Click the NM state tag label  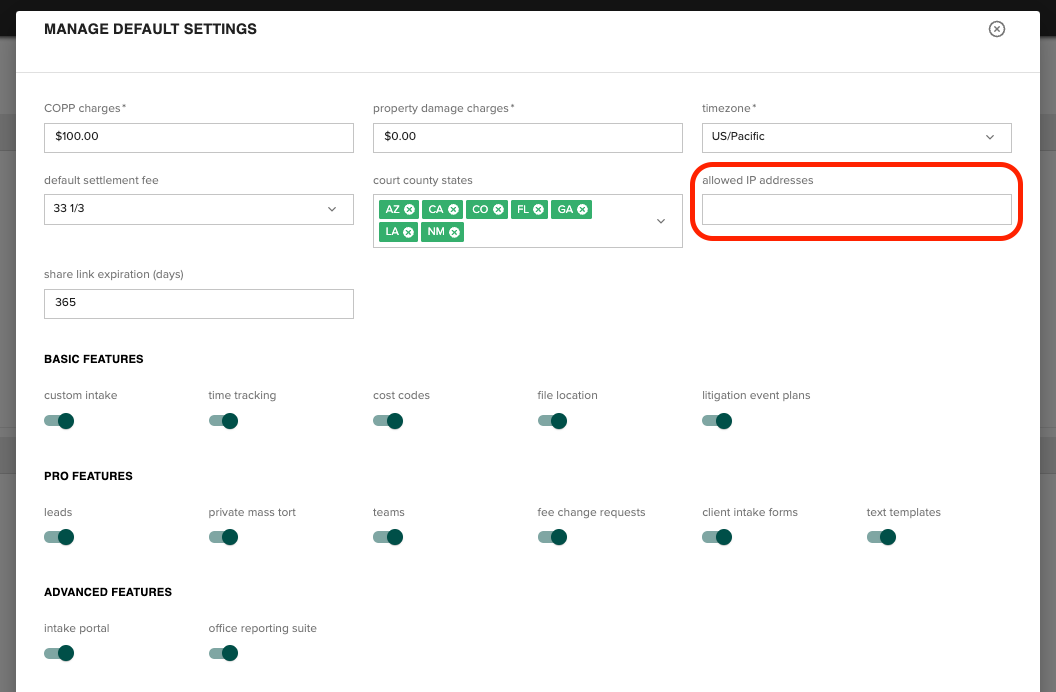tap(436, 232)
